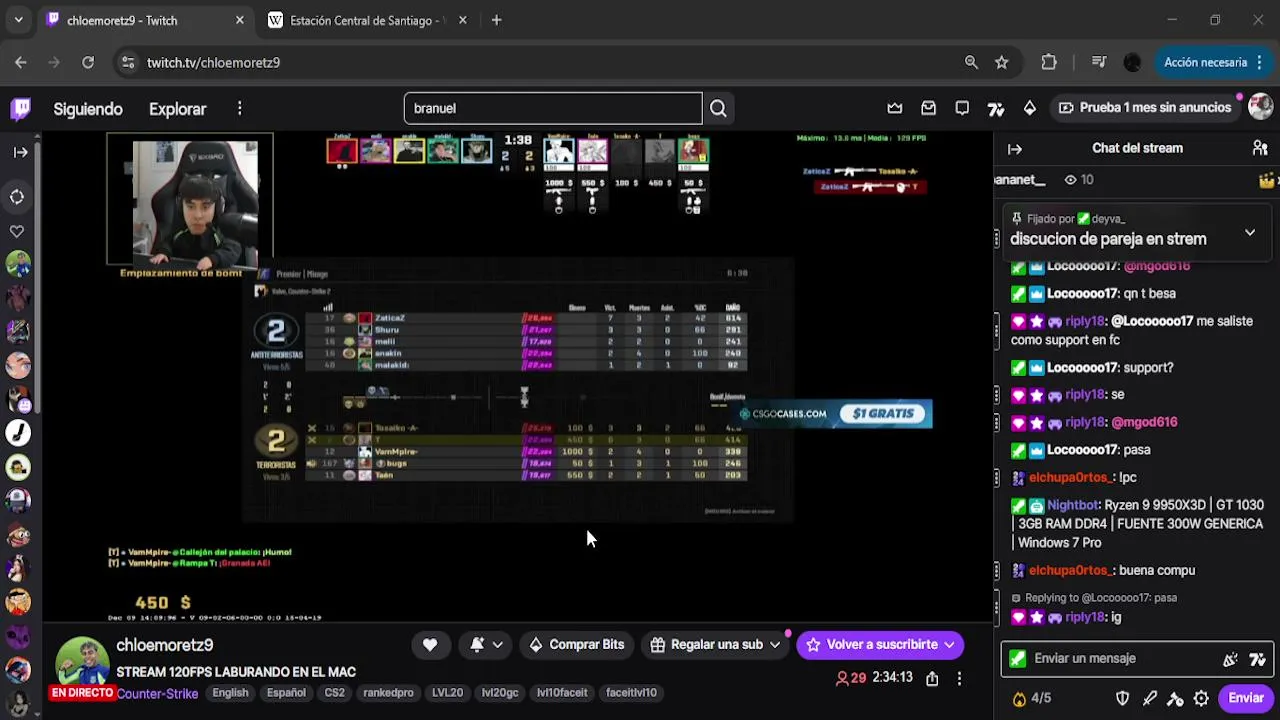Open the chat community users icon
The height and width of the screenshot is (720, 1280).
[1260, 148]
